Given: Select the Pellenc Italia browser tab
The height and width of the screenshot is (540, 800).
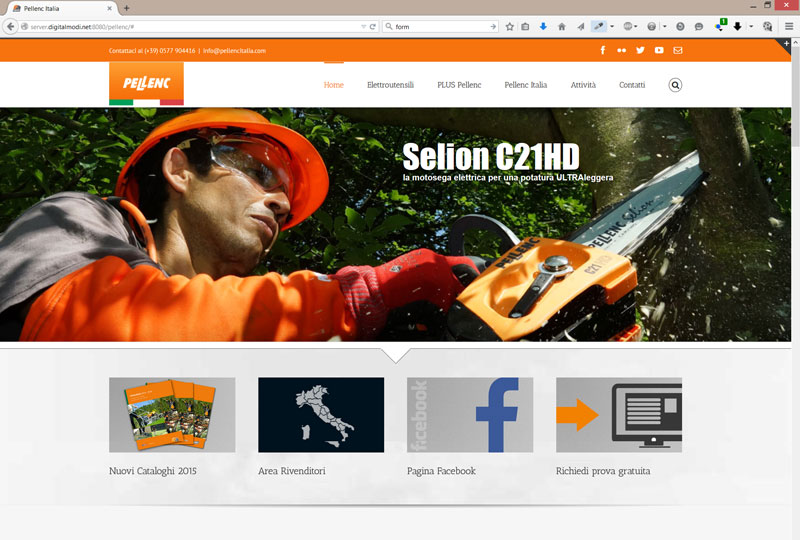Looking at the screenshot, I should point(60,8).
